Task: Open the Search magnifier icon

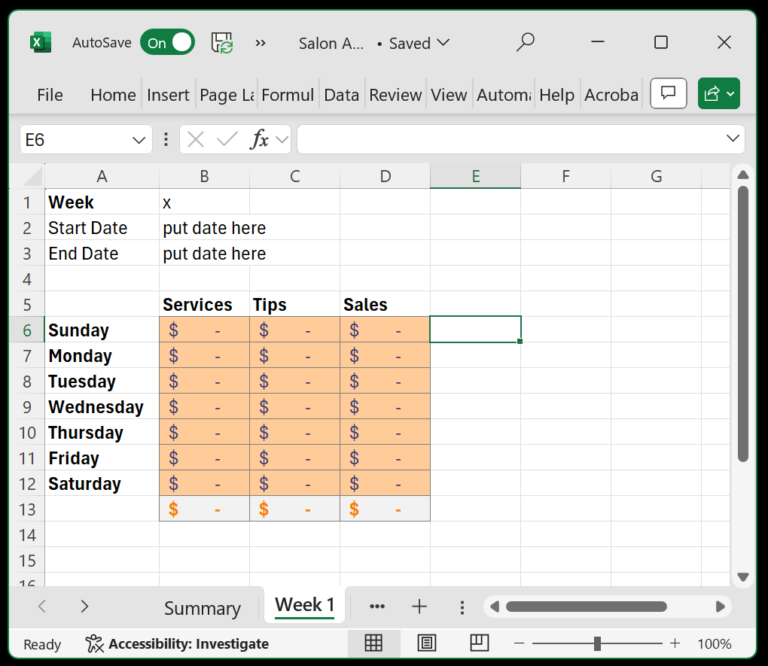Action: tap(525, 42)
